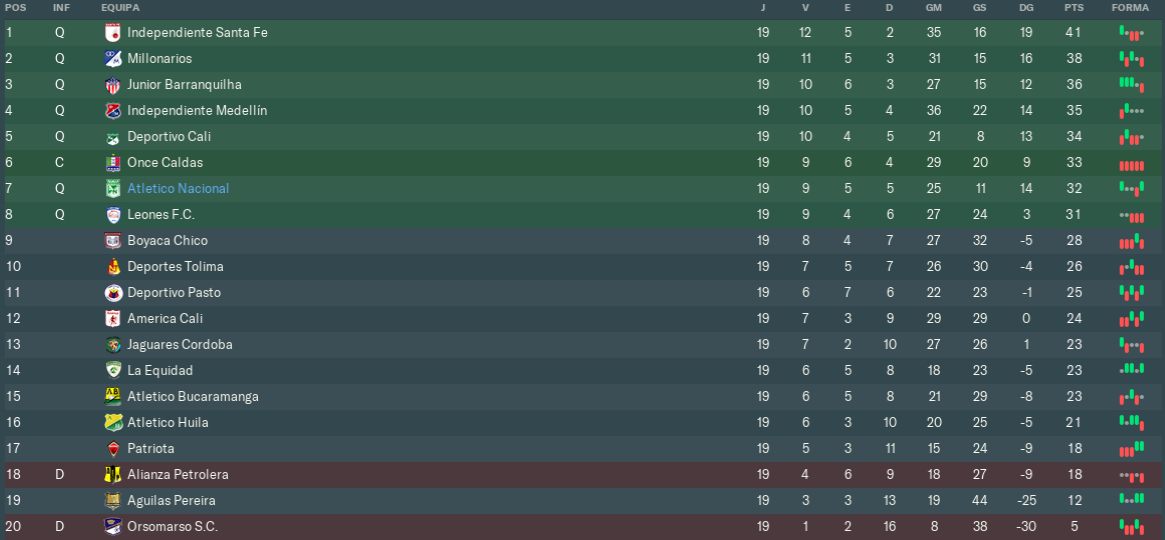
Task: View Patriota recent form indicator
Action: [1132, 449]
